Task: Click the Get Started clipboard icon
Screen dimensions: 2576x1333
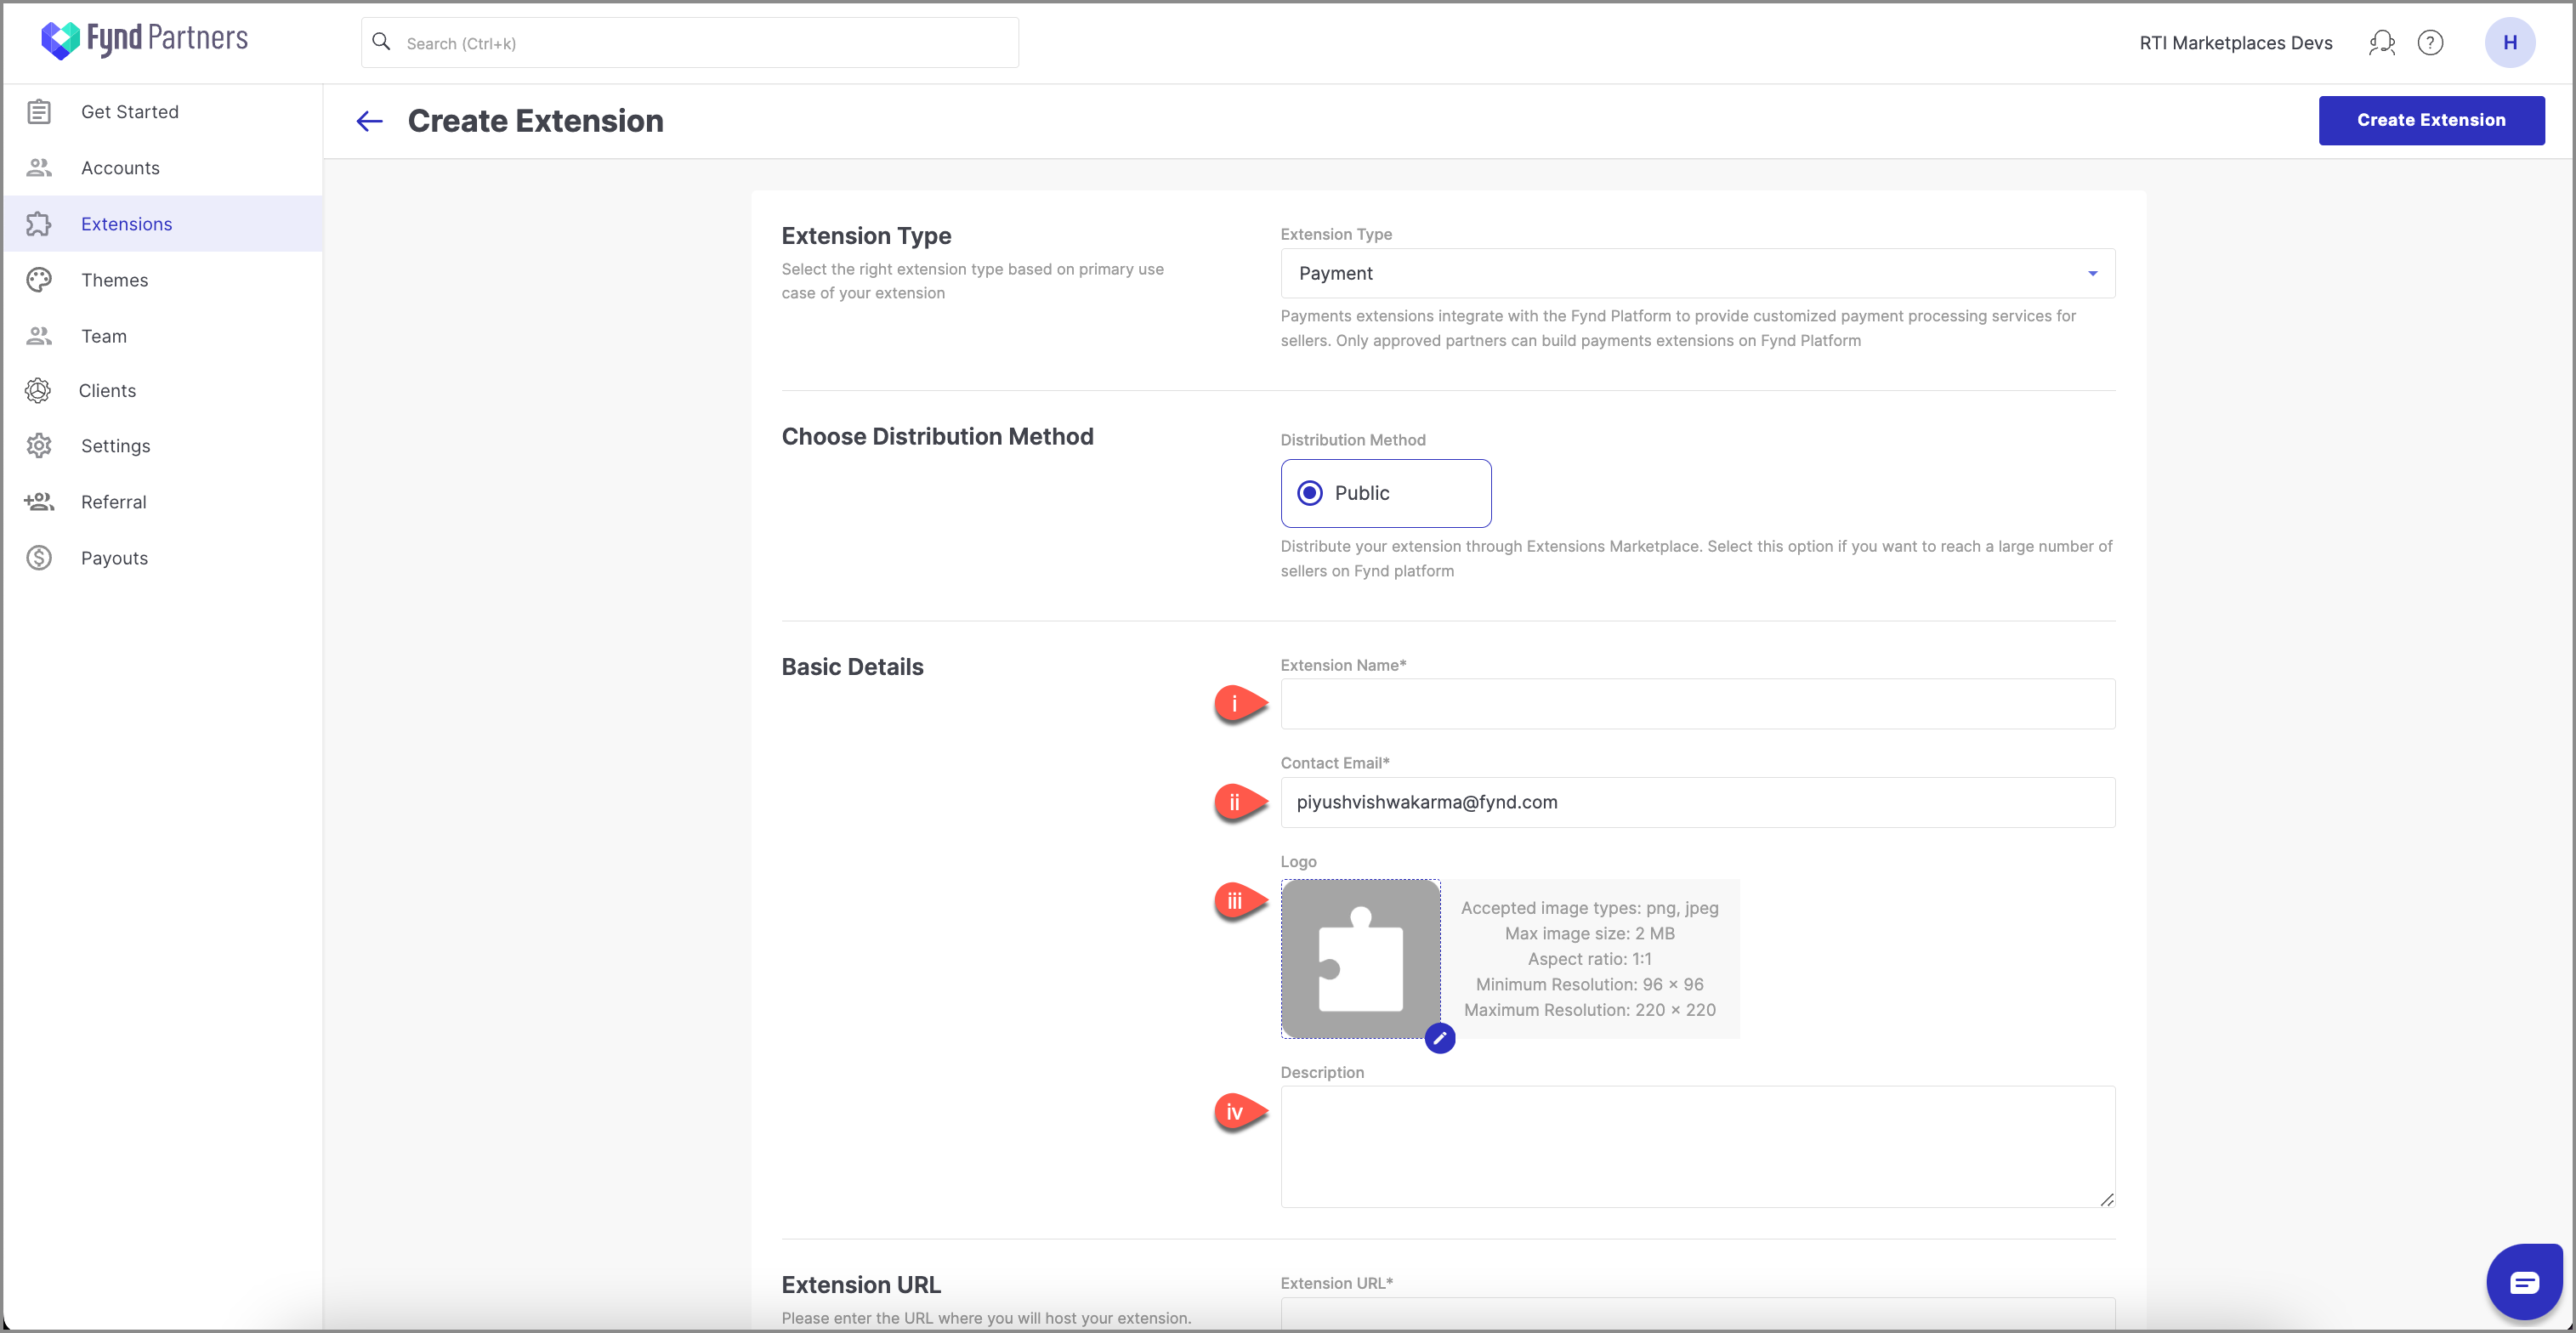Action: point(39,112)
